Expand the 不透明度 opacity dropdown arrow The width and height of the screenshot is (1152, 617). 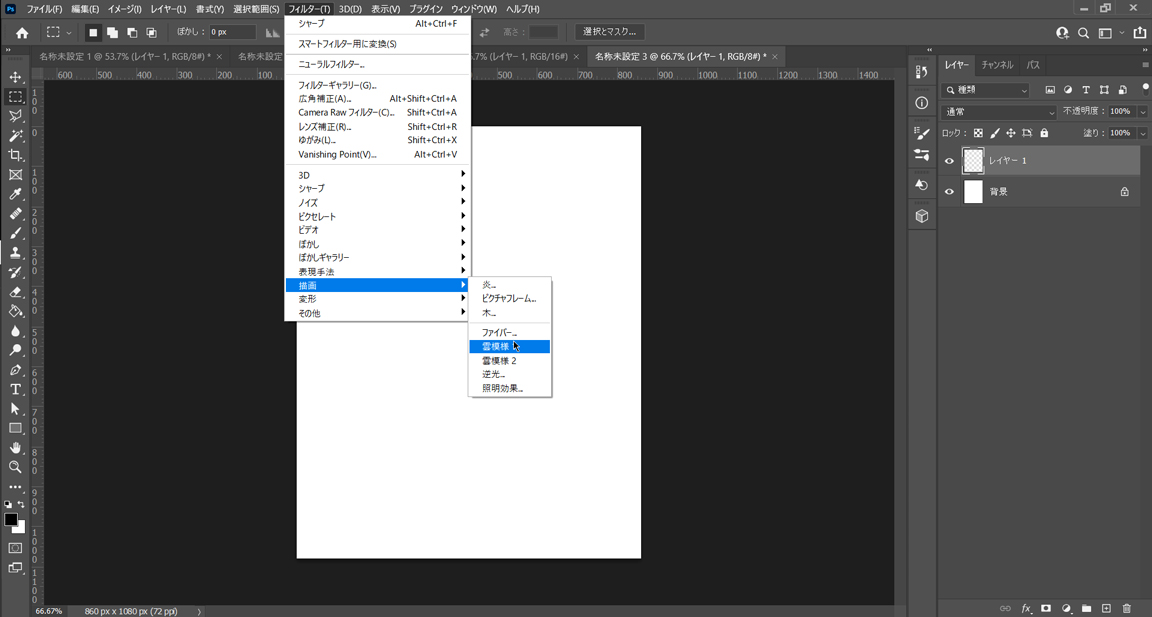[x=1142, y=112]
